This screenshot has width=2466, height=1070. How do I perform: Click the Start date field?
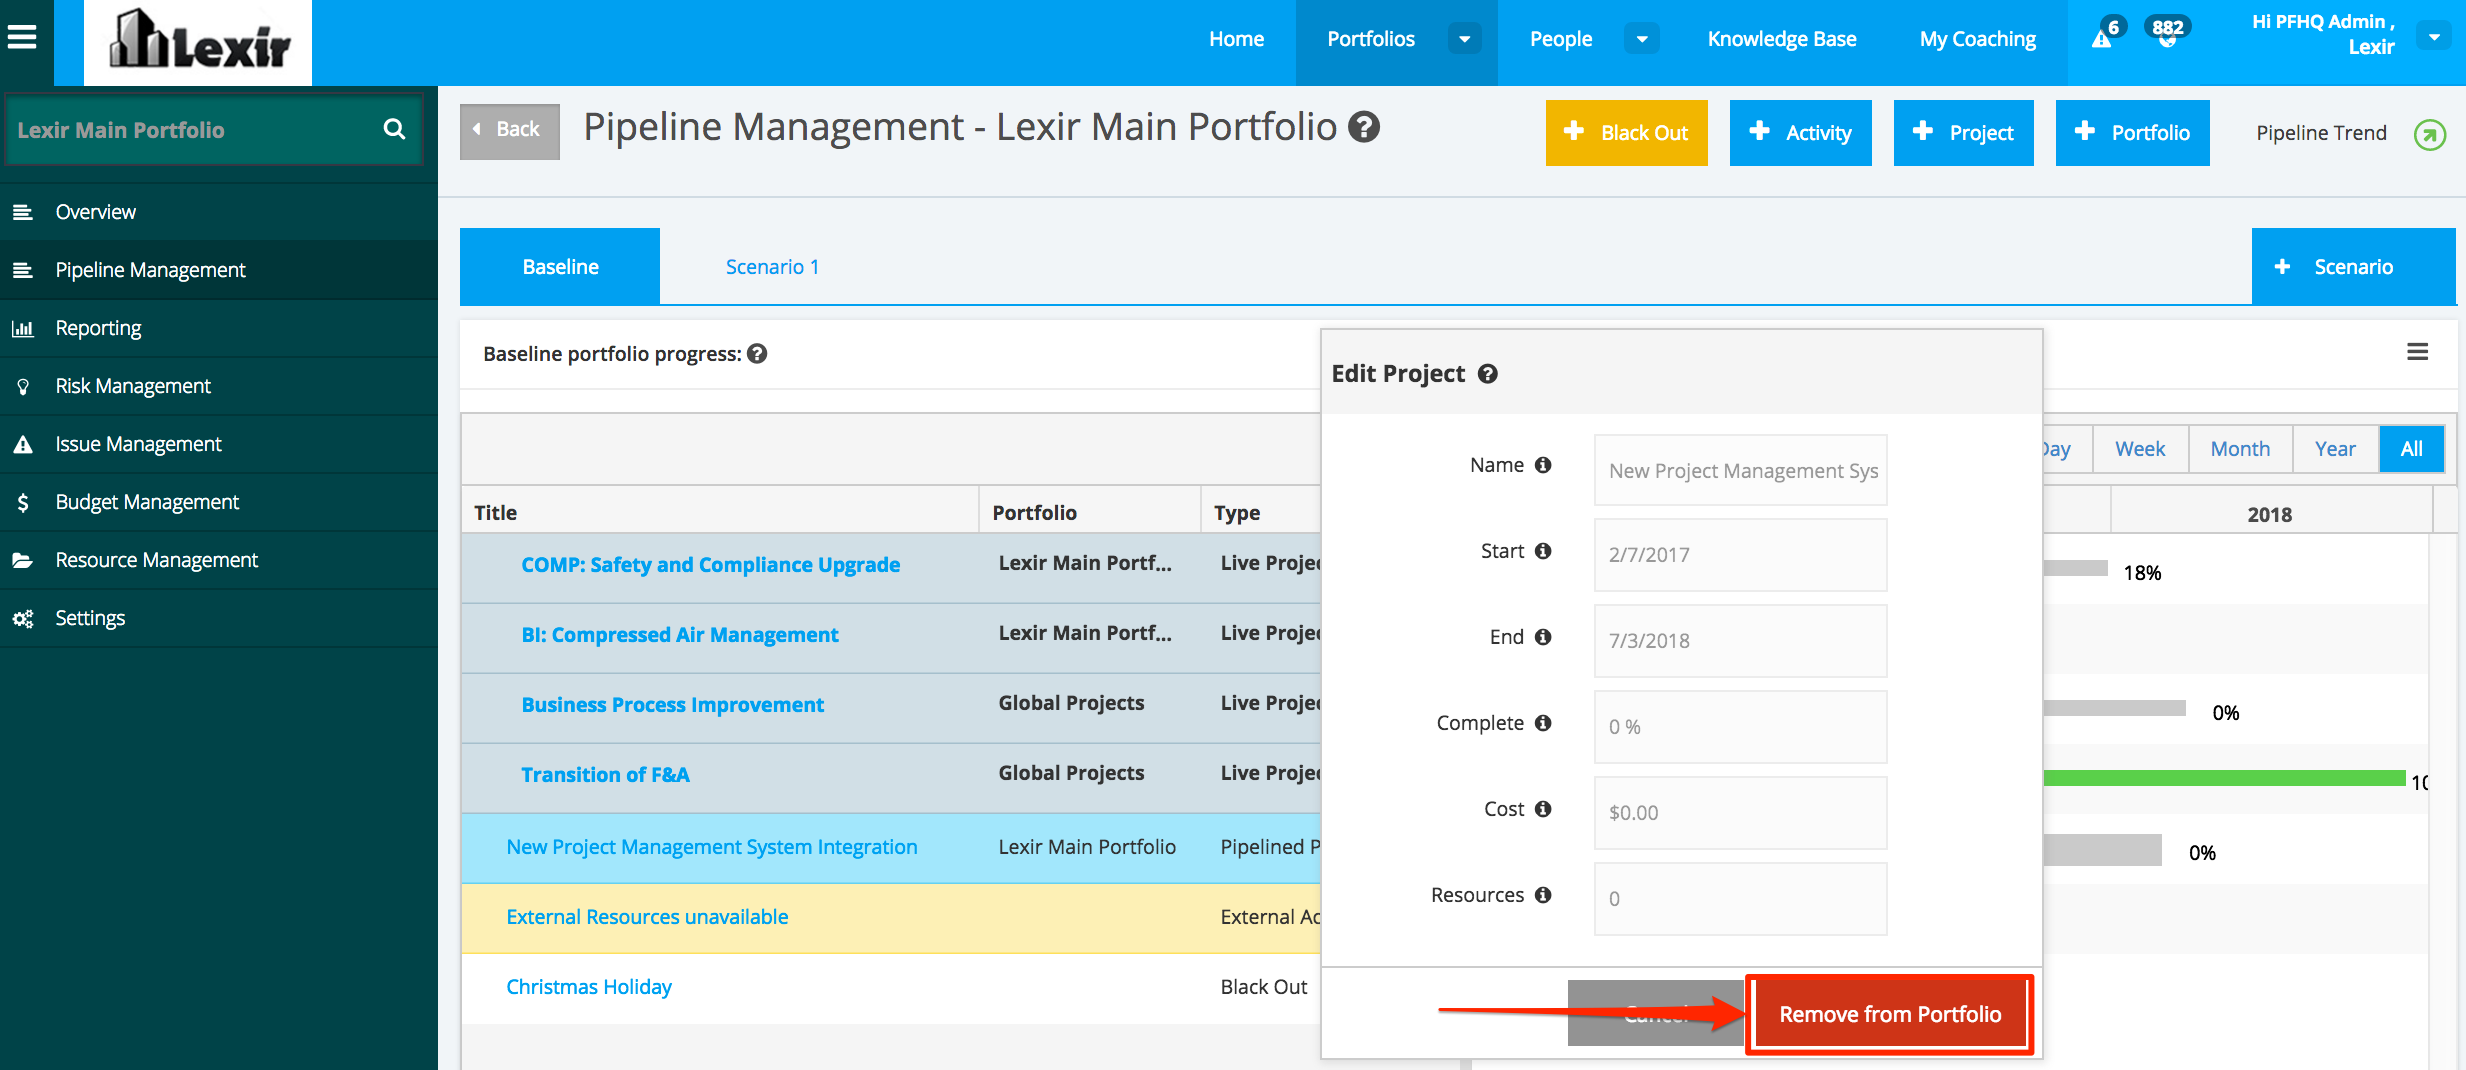1740,555
